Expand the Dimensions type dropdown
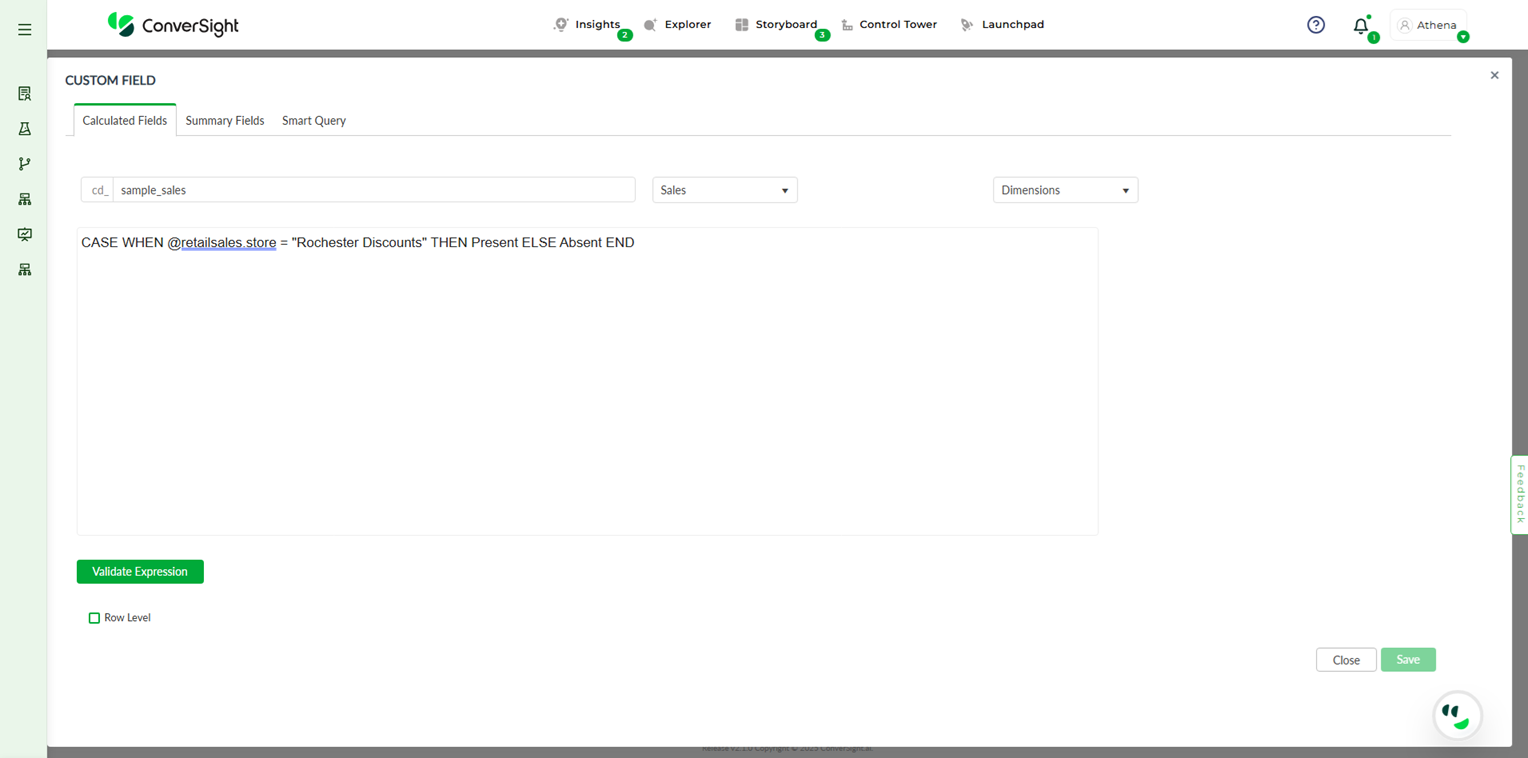 tap(1065, 190)
